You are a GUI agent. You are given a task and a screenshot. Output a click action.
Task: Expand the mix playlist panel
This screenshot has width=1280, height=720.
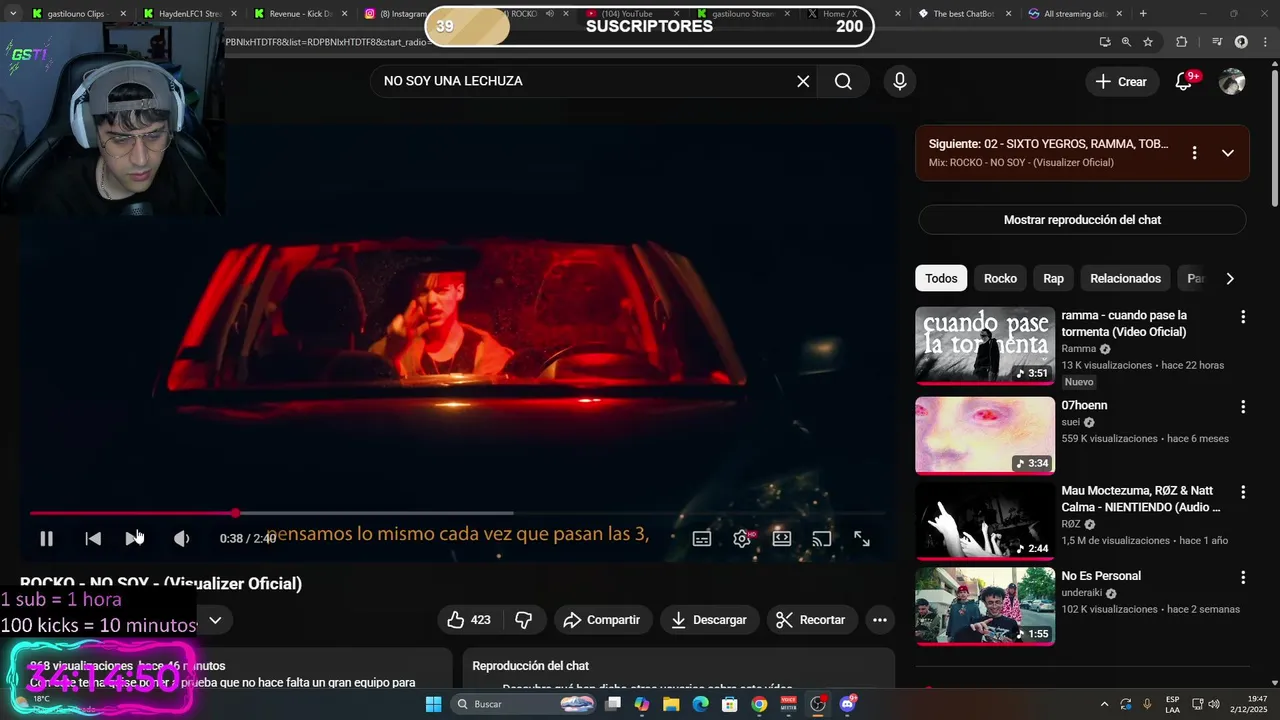[1227, 153]
